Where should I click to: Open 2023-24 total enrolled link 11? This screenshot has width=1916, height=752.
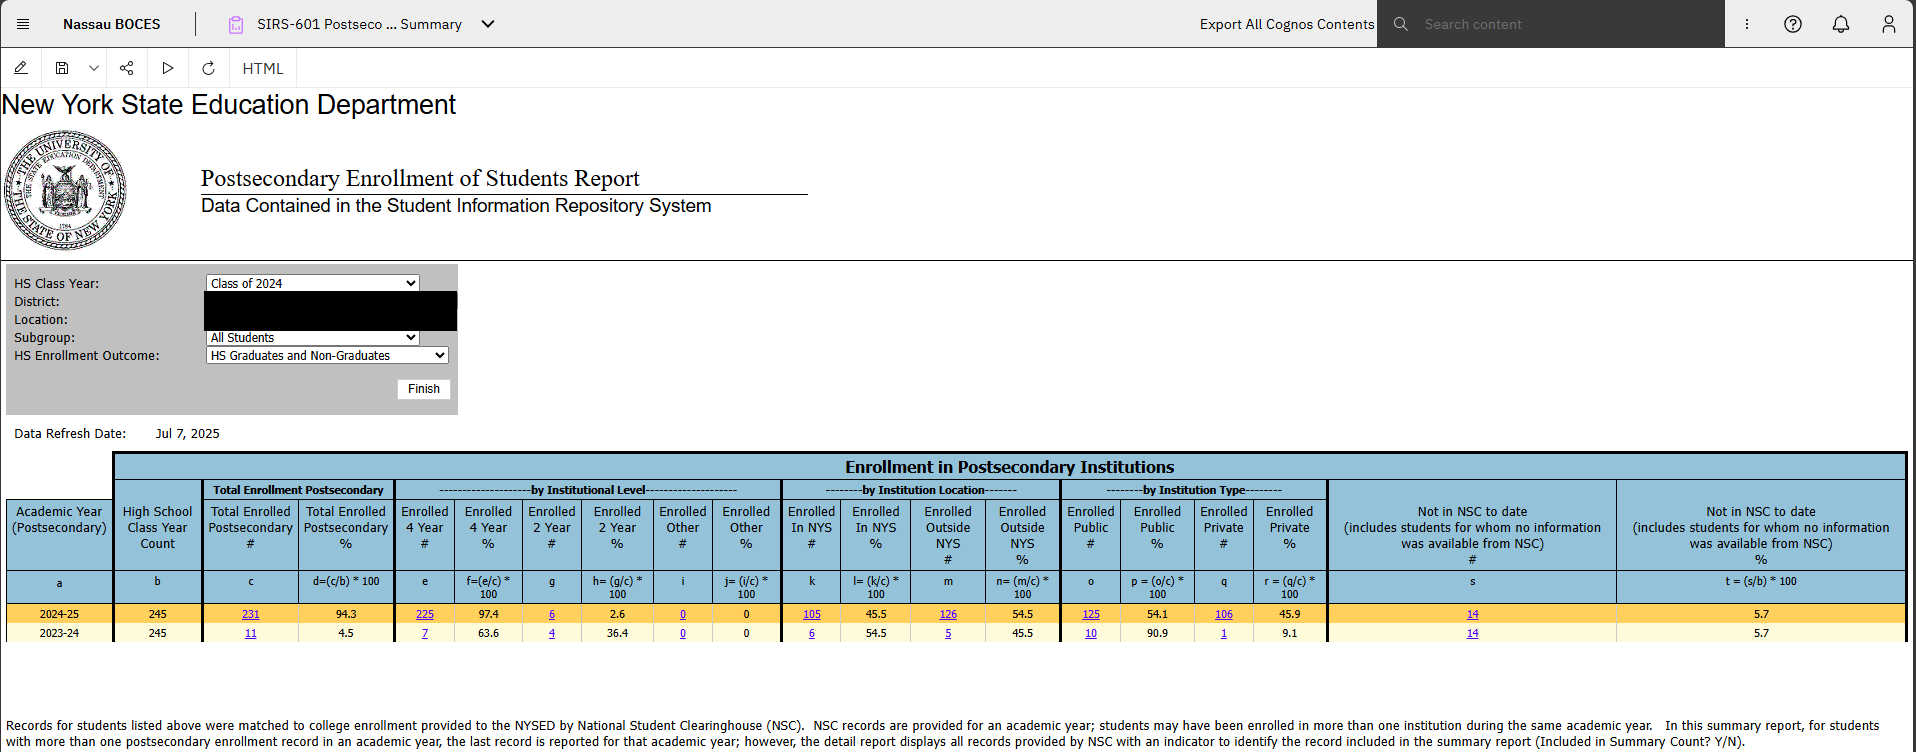[251, 634]
